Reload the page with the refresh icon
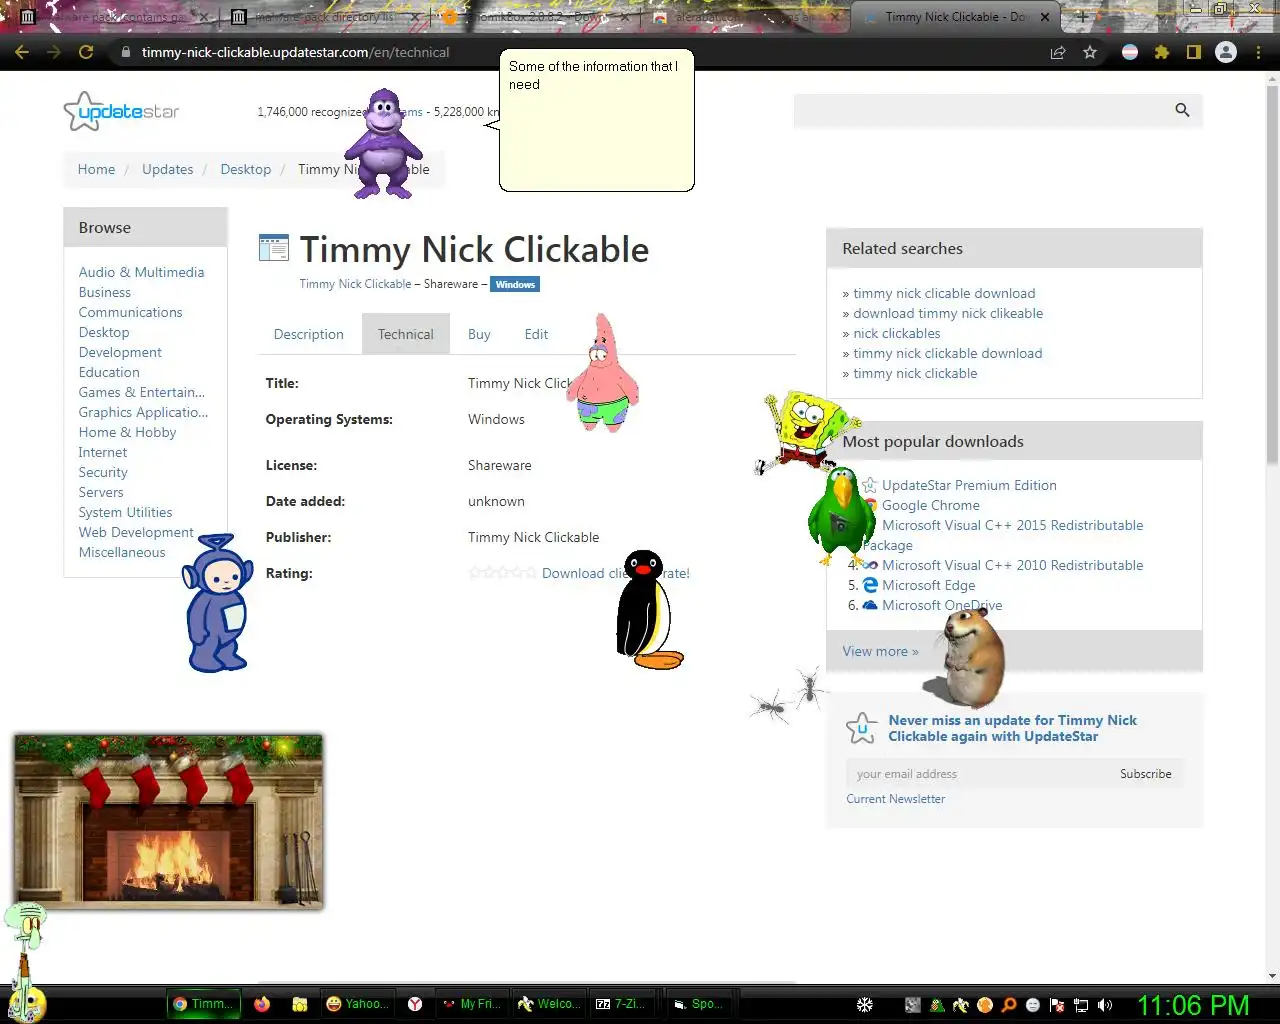Viewport: 1280px width, 1024px height. point(86,52)
